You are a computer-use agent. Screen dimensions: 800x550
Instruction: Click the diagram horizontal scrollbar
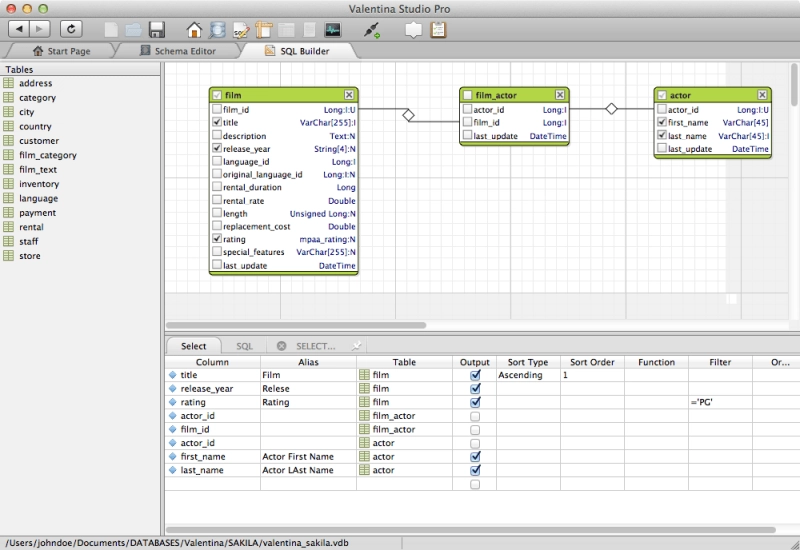[296, 325]
